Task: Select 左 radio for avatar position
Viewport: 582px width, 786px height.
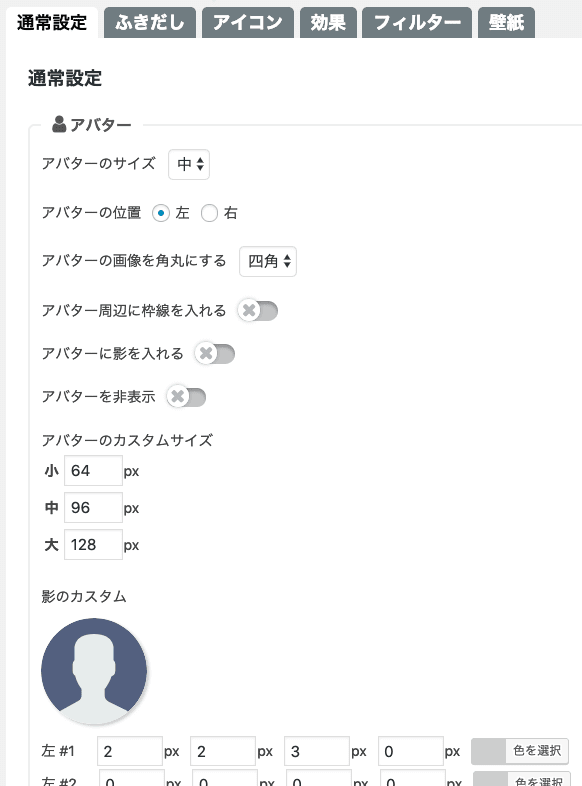Action: tap(160, 213)
